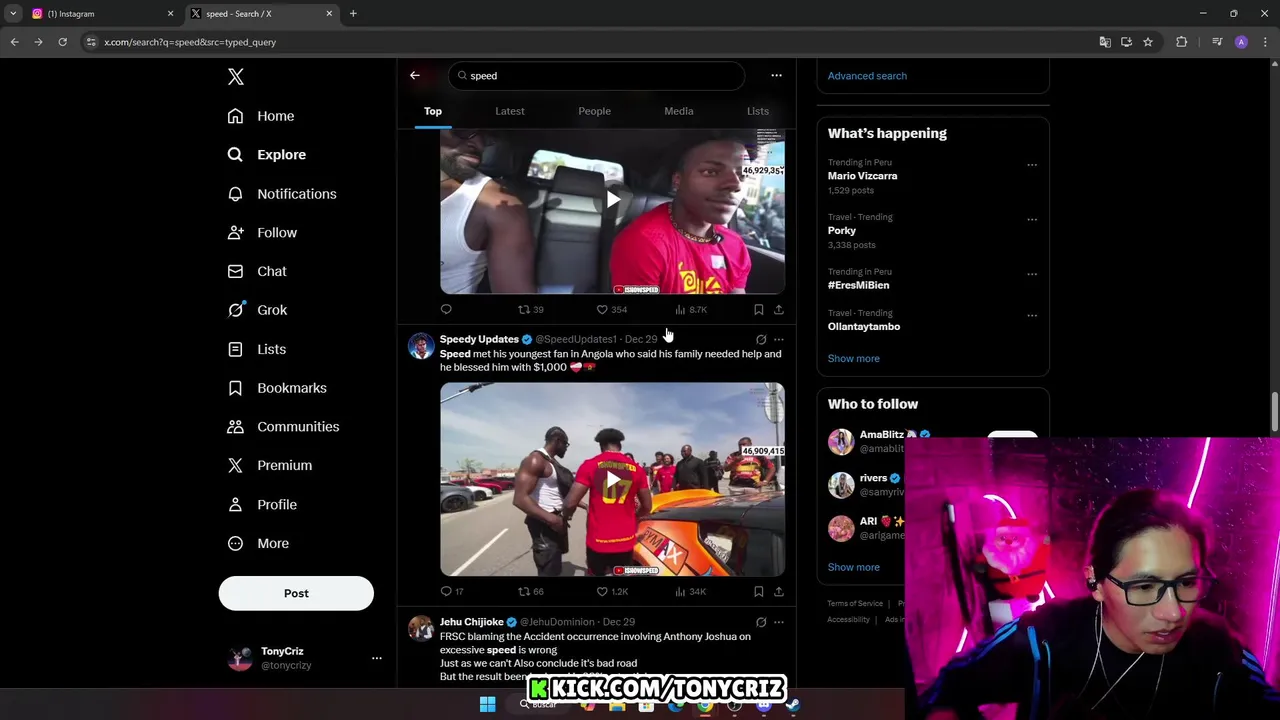This screenshot has height=720, width=1280.
Task: Open options for Mario Vizcarra trend
Action: pyautogui.click(x=1032, y=165)
